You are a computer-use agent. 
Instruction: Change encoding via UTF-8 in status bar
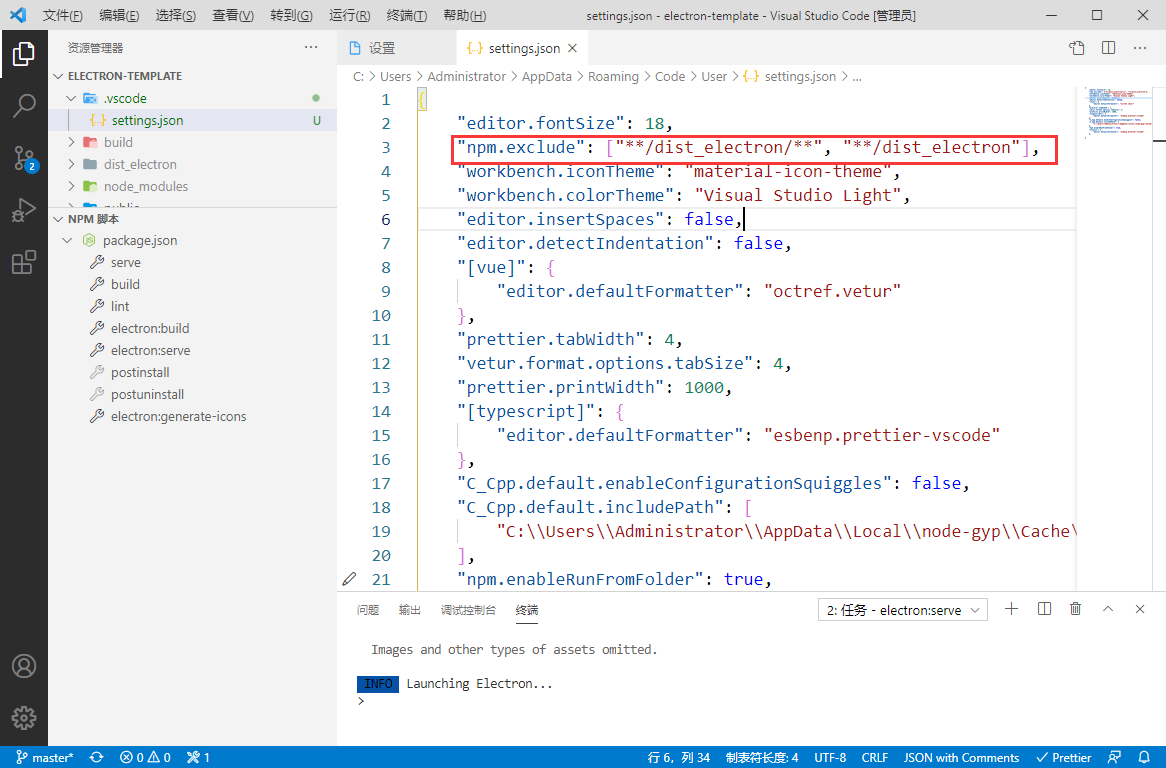tap(830, 758)
